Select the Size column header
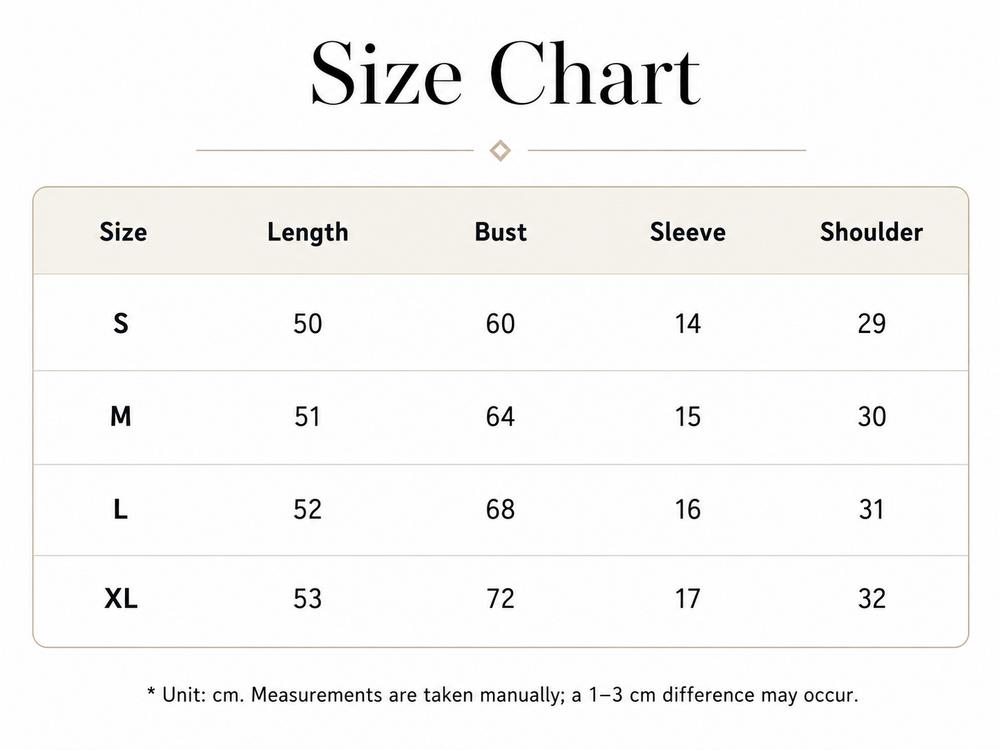The width and height of the screenshot is (1000, 750). tap(123, 232)
